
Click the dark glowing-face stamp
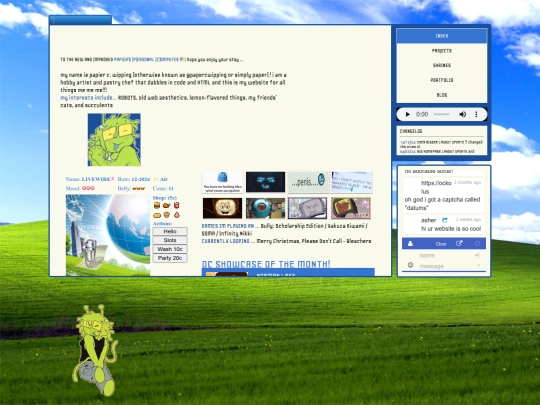click(x=265, y=182)
